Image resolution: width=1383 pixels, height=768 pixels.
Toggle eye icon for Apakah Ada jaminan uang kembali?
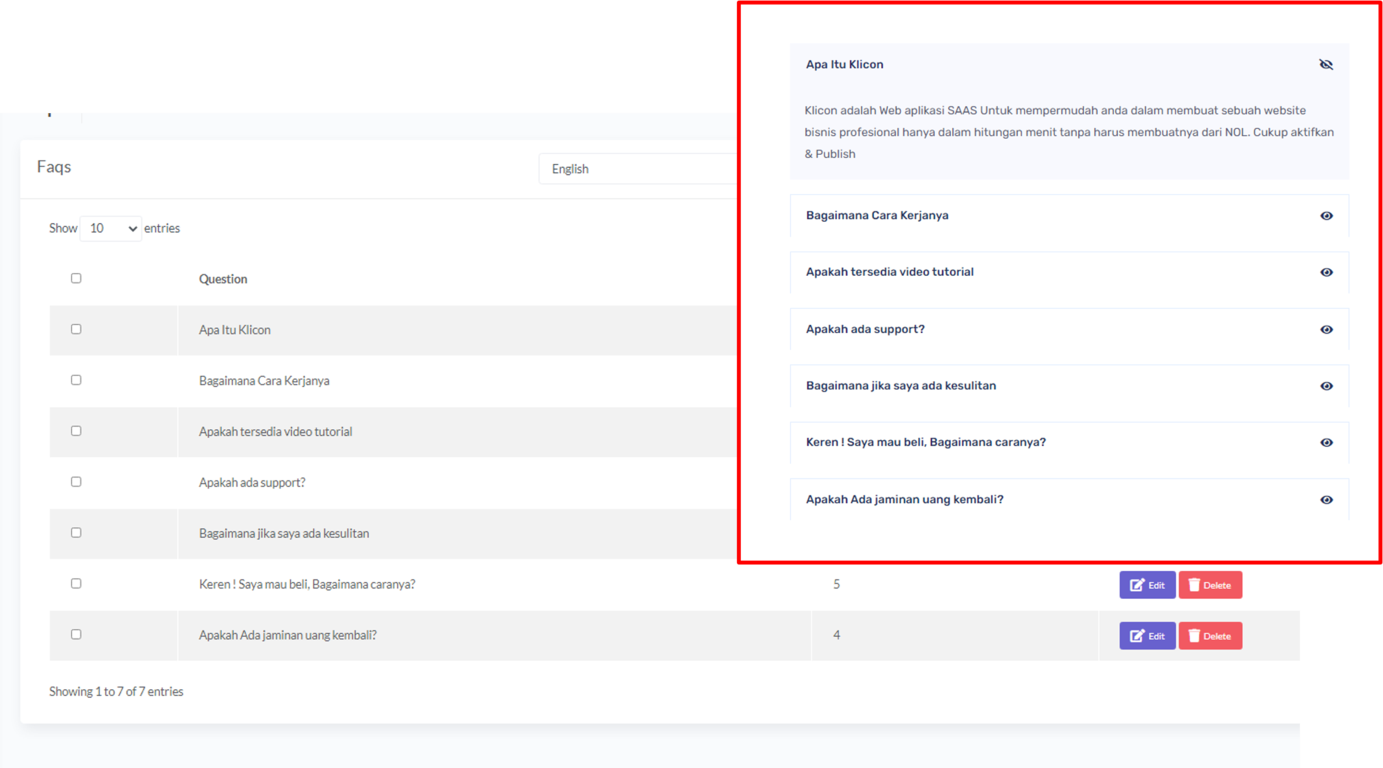pos(1326,500)
